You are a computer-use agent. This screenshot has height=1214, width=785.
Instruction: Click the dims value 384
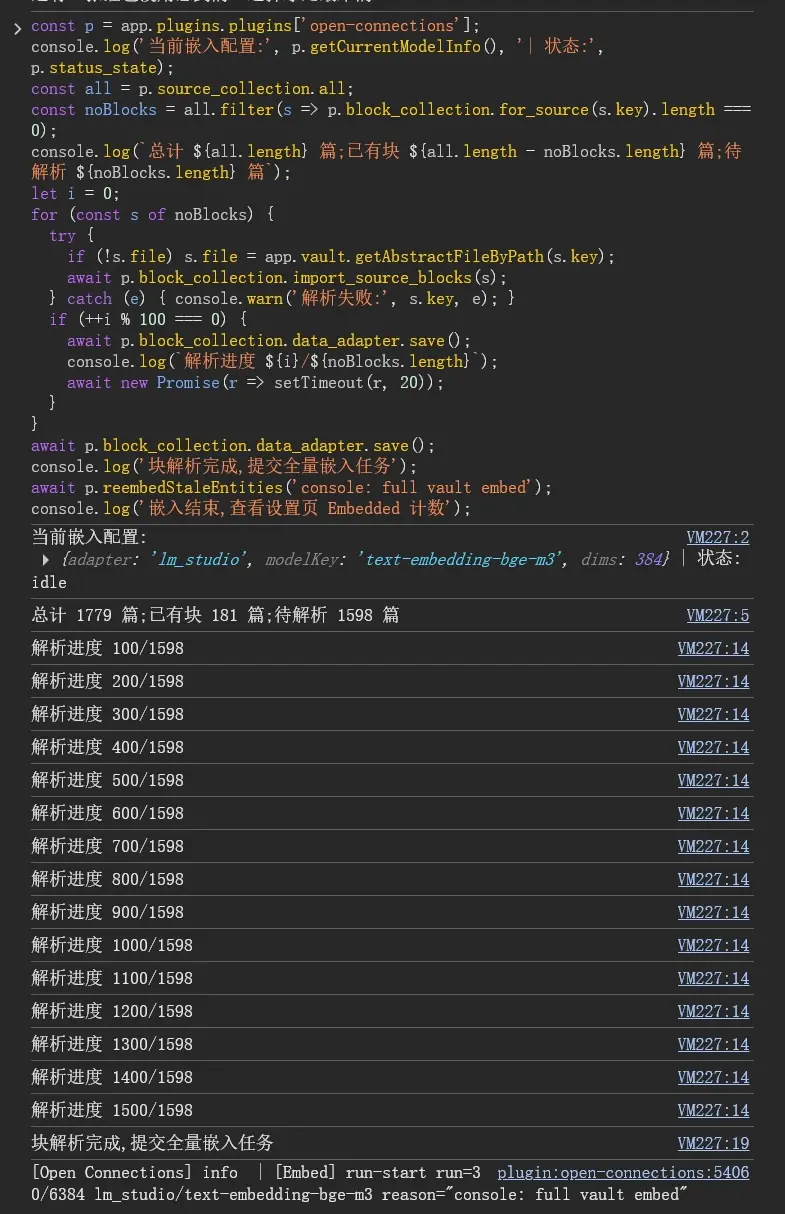(649, 560)
